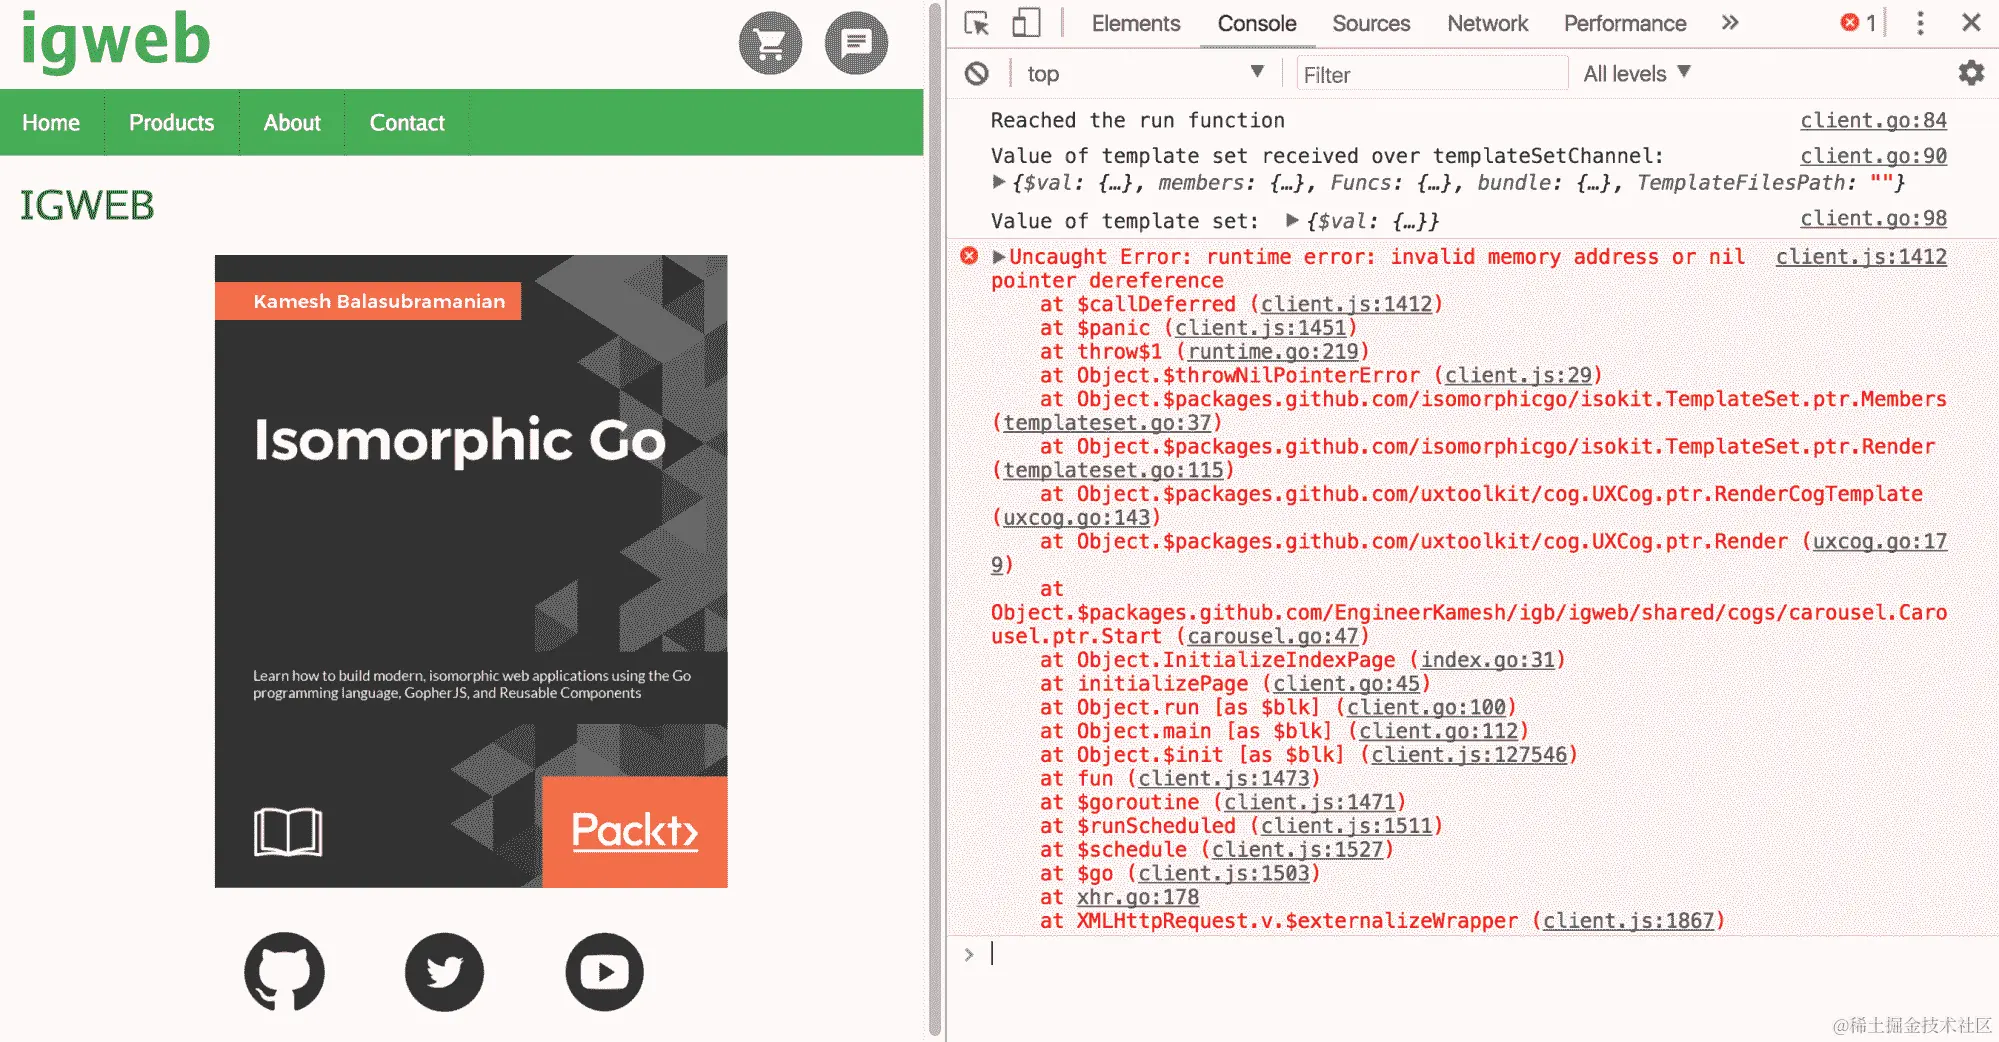Open index.go:31 link in stack trace
1999x1042 pixels.
click(x=1487, y=660)
